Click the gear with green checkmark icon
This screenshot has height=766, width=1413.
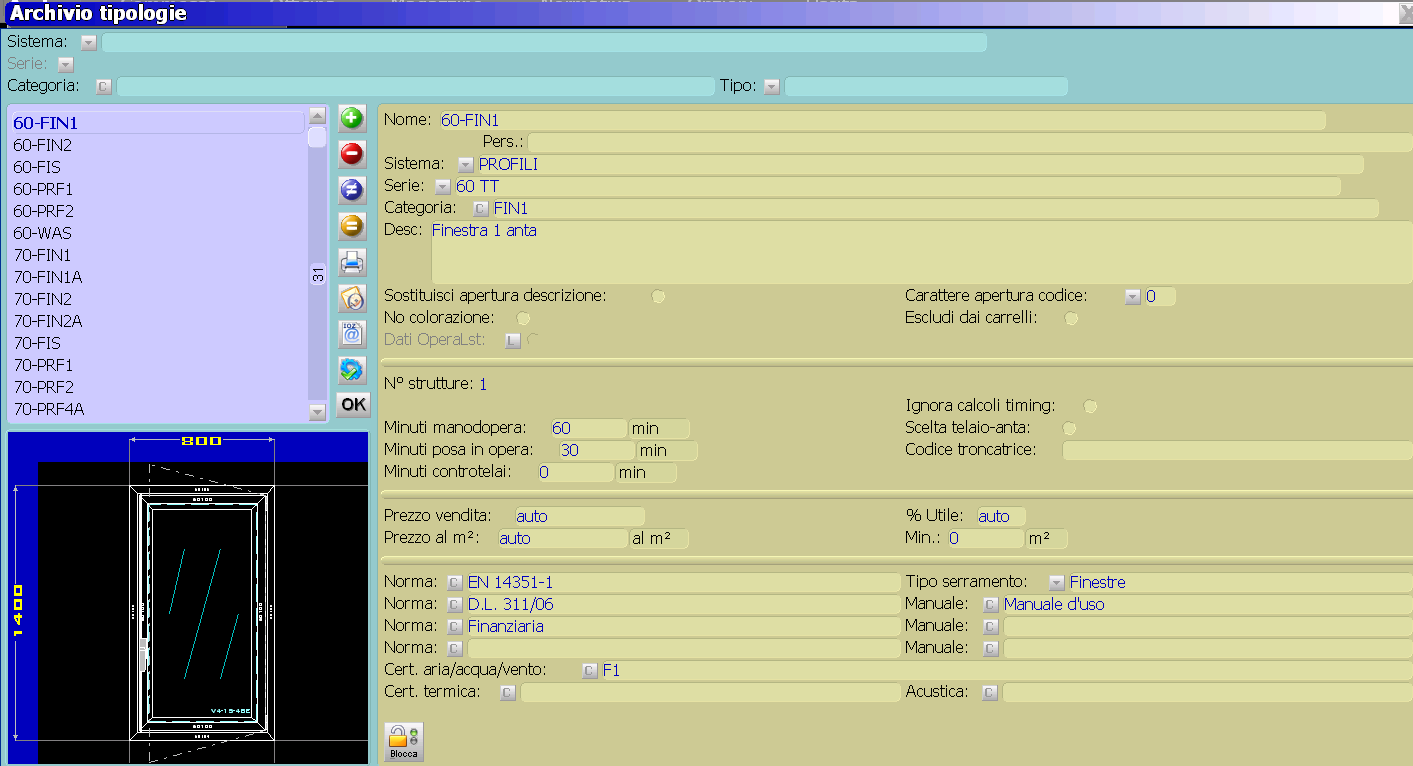coord(352,370)
